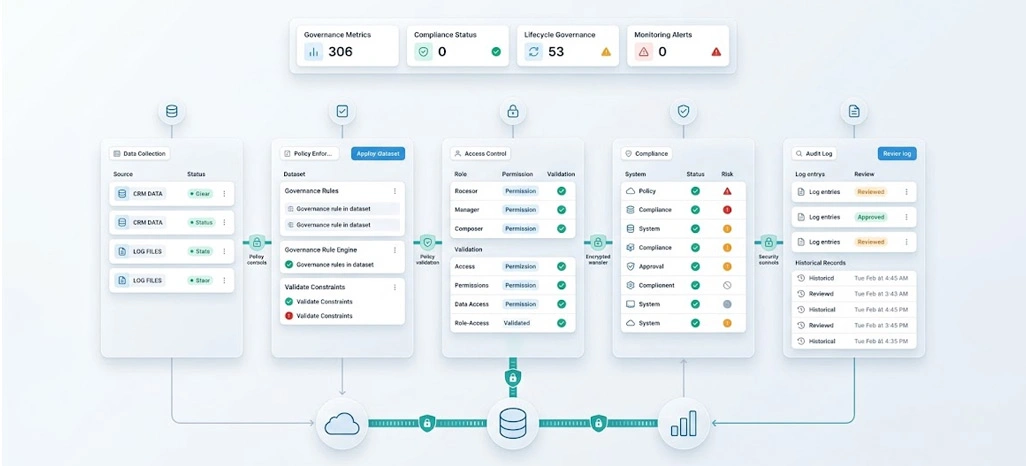Click the grey circle risk indicator in Compliance panel
Viewport: 1026px width, 466px height.
727,304
